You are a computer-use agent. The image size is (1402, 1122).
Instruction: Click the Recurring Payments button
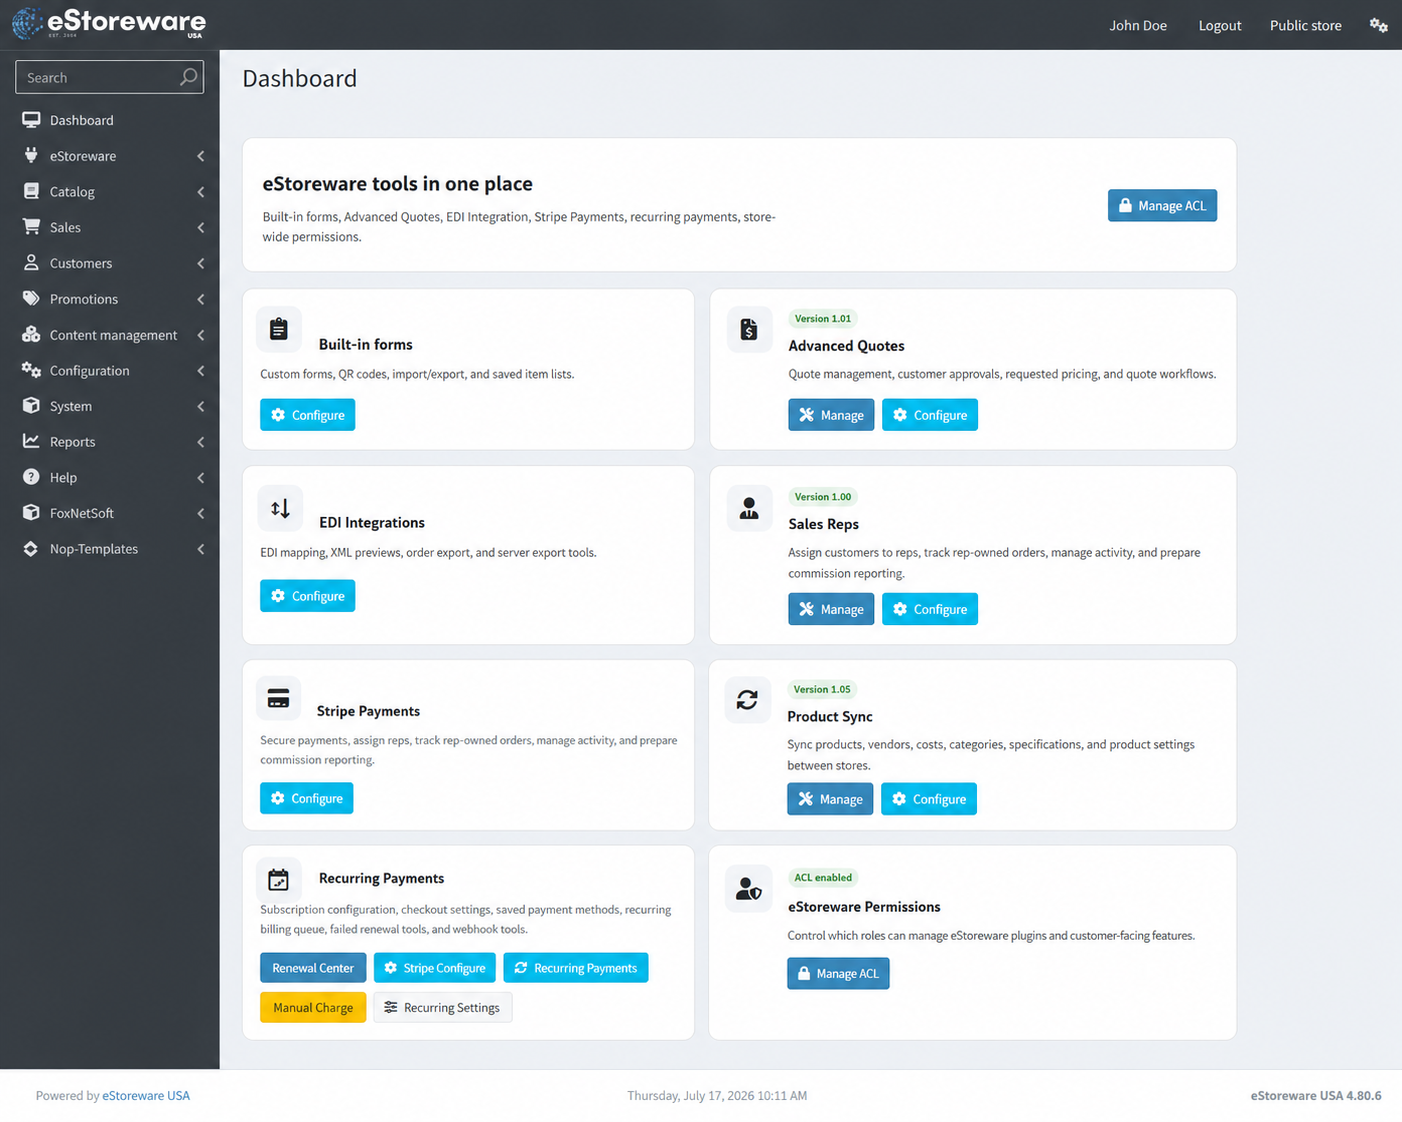(576, 968)
